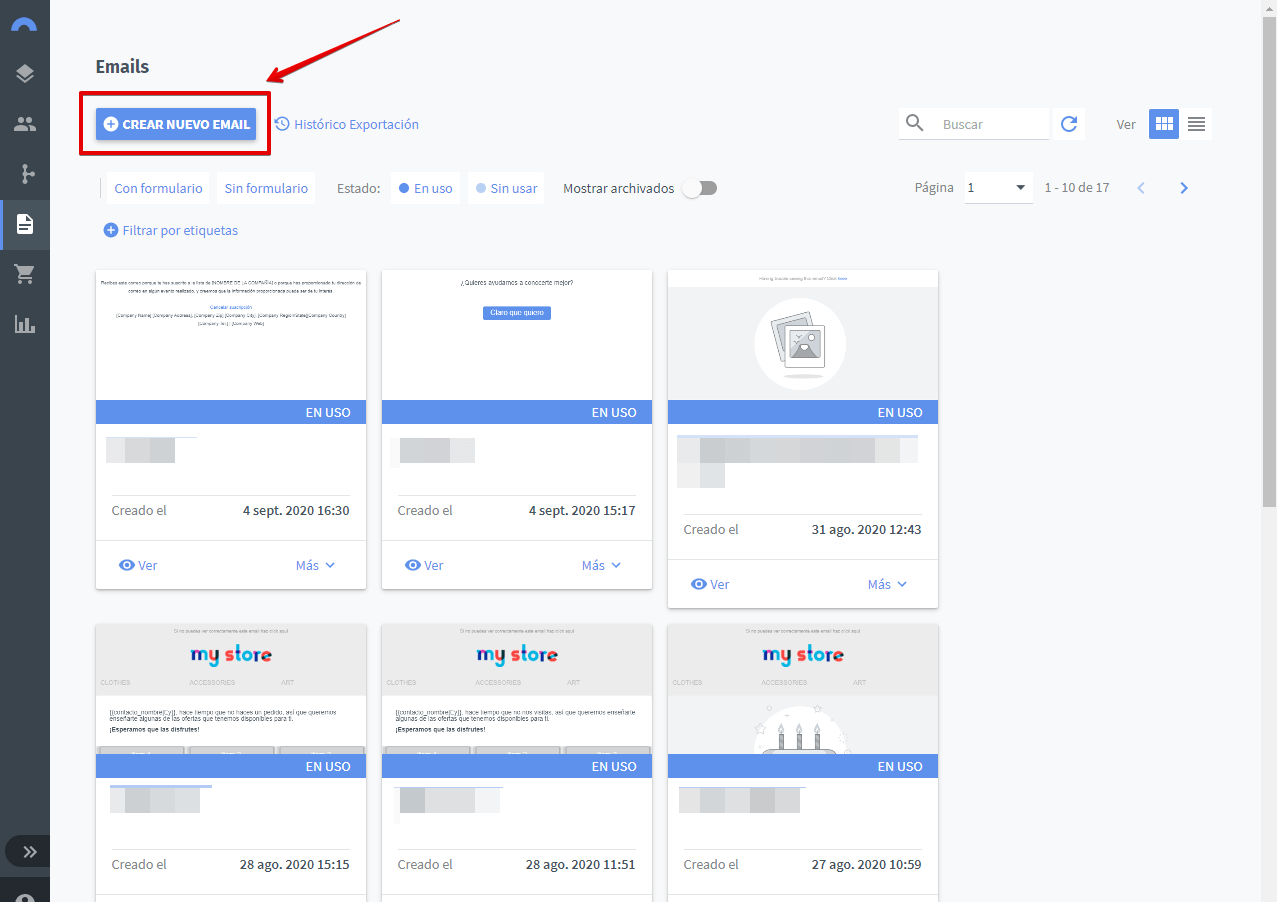Viewport: 1277px width, 902px height.
Task: Go to next page arrow
Action: point(1184,188)
